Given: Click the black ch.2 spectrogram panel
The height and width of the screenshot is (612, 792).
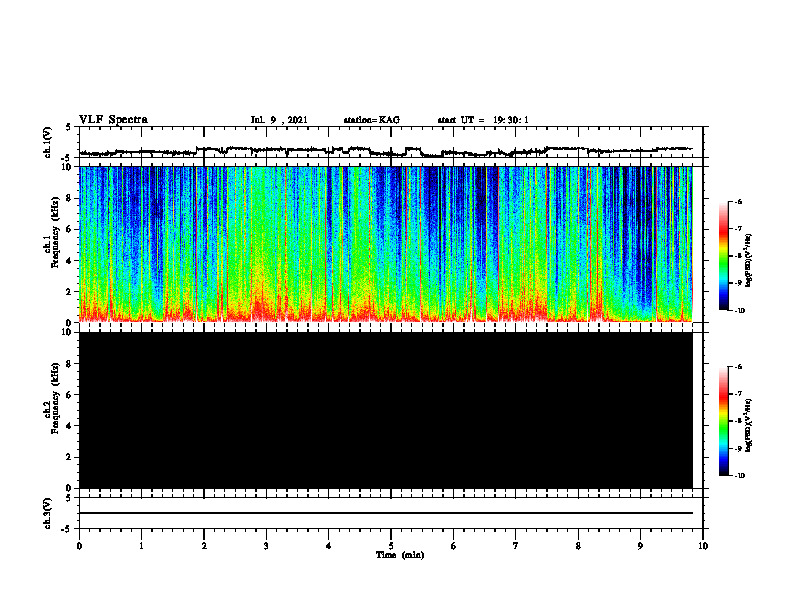Looking at the screenshot, I should coord(386,410).
